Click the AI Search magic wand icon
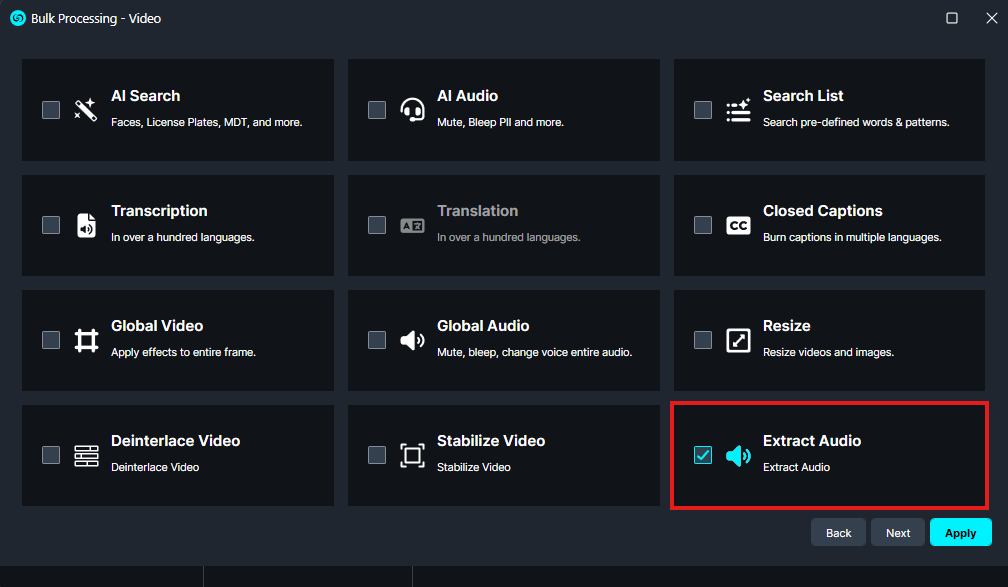The image size is (1008, 587). pos(86,110)
